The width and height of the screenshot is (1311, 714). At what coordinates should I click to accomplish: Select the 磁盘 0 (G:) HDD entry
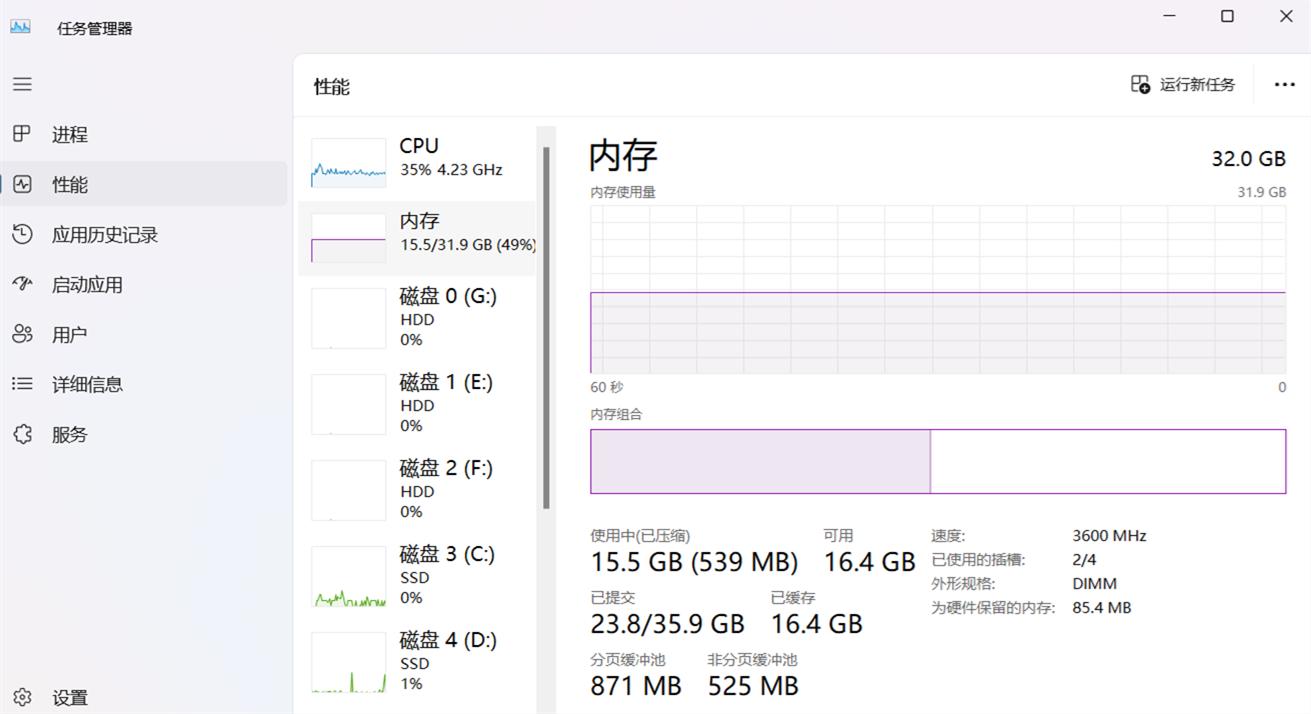pos(420,317)
